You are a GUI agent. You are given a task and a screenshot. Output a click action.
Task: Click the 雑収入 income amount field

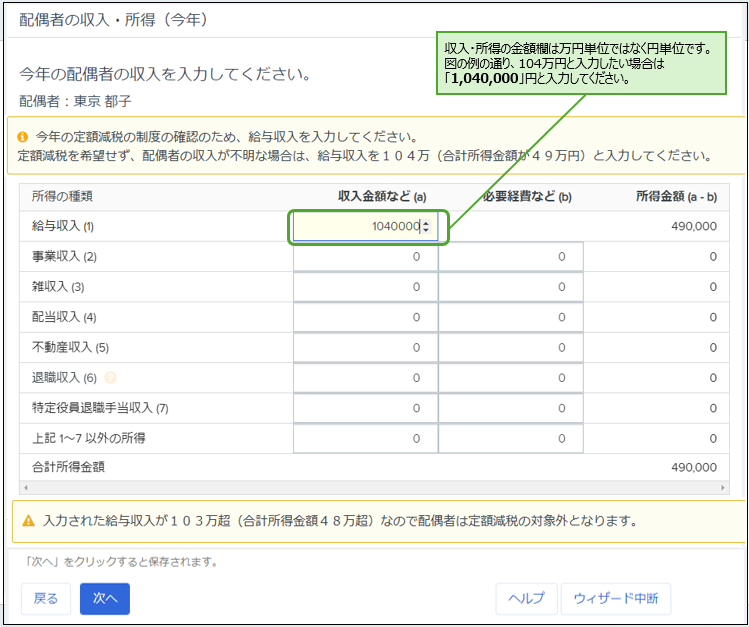click(x=365, y=287)
